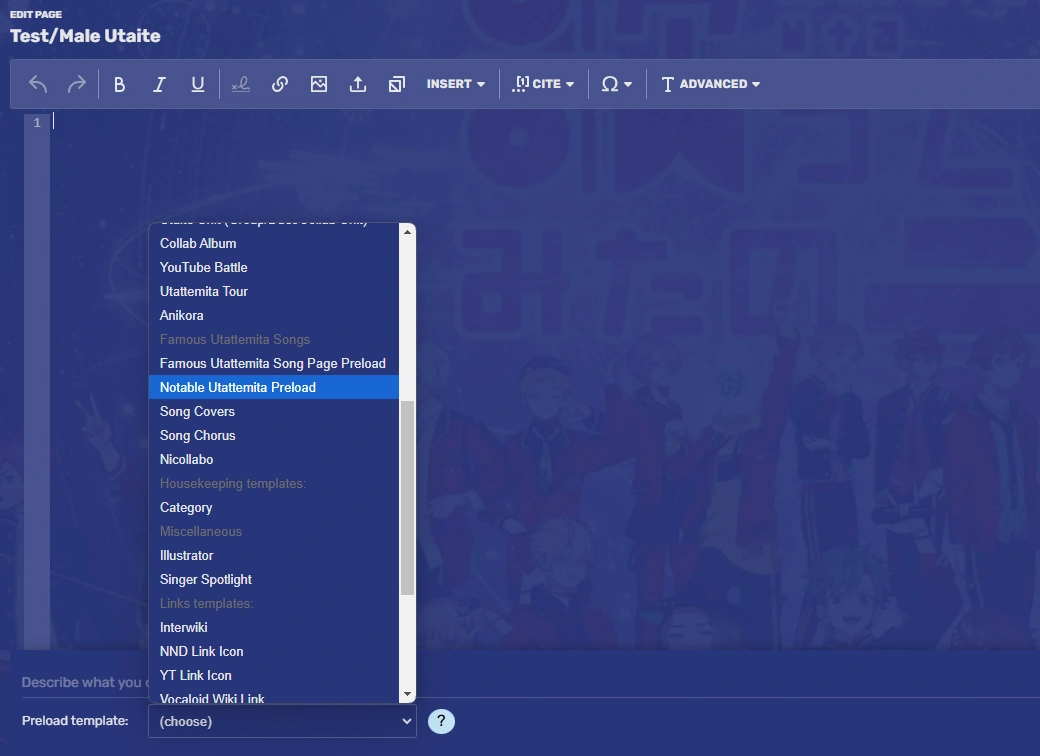
Task: Select Collab Album preload option
Action: point(274,243)
